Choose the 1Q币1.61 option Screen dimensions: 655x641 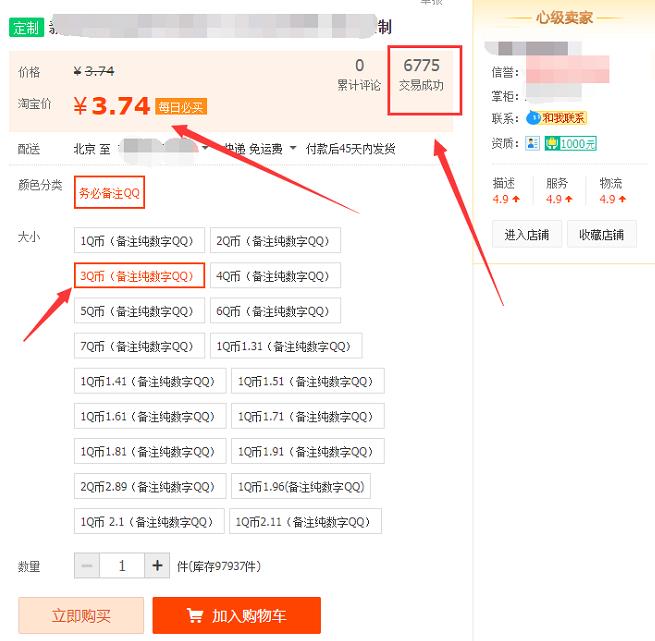[x=150, y=416]
